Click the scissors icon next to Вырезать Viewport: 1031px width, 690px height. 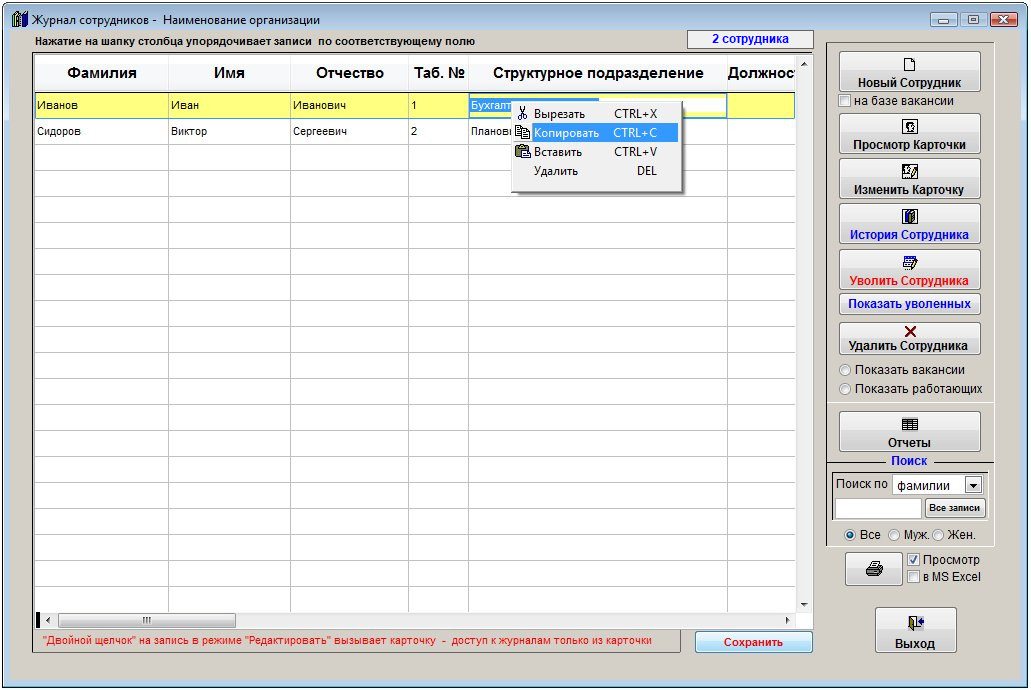point(523,113)
